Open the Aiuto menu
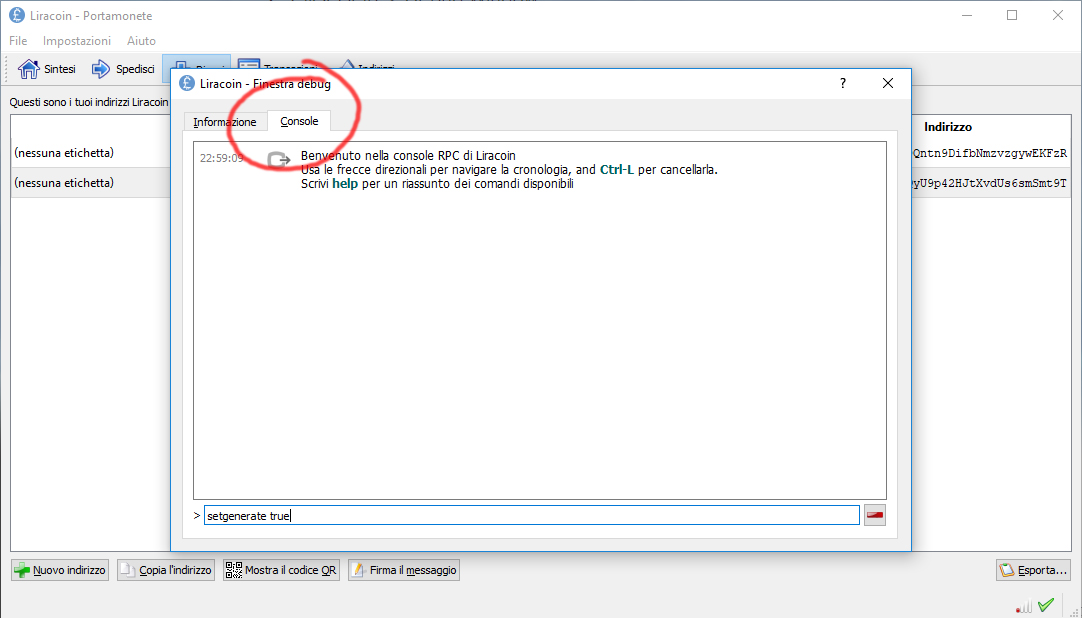The image size is (1082, 618). click(141, 41)
